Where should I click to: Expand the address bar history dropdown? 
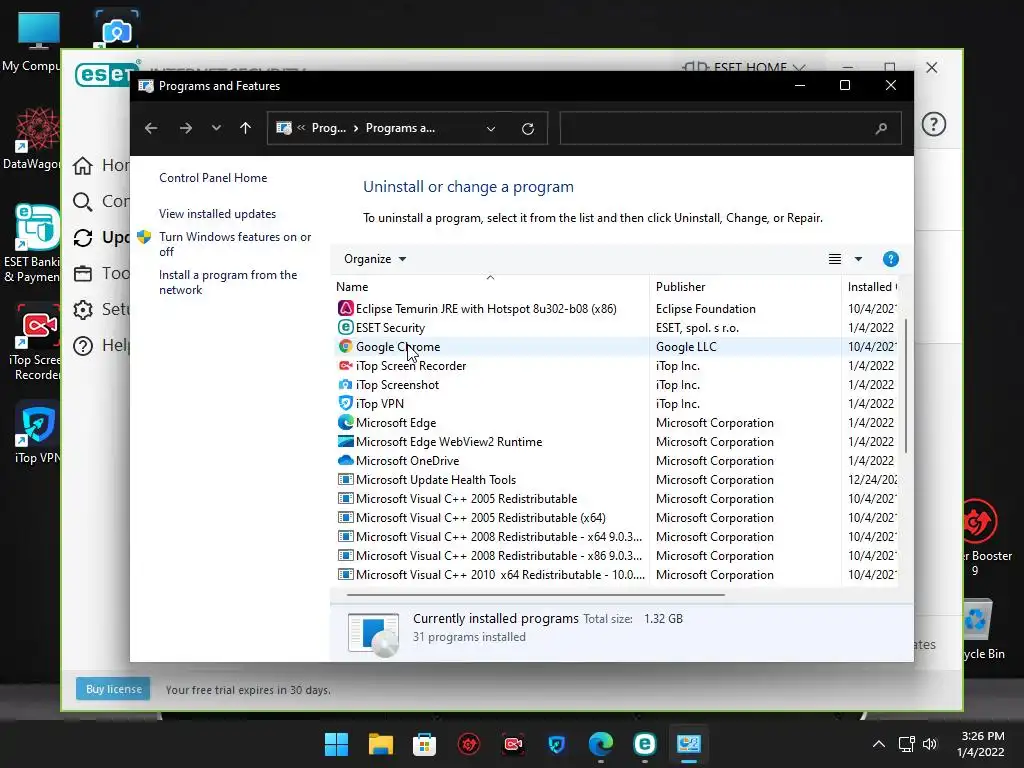[491, 129]
